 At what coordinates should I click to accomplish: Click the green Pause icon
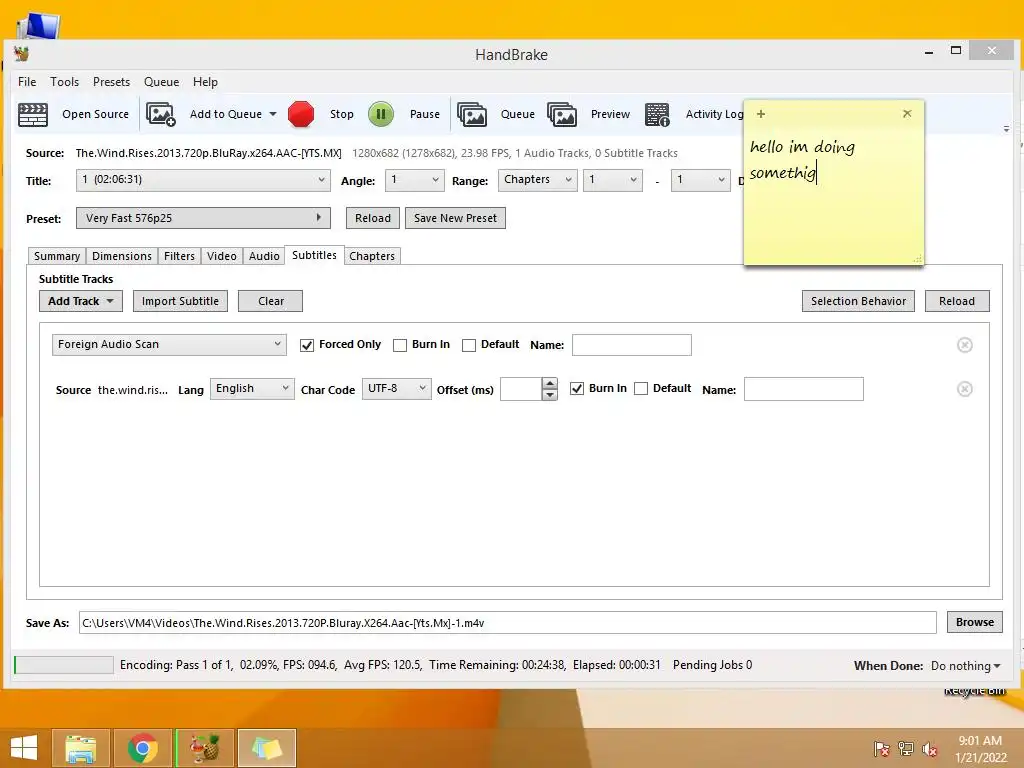click(381, 114)
